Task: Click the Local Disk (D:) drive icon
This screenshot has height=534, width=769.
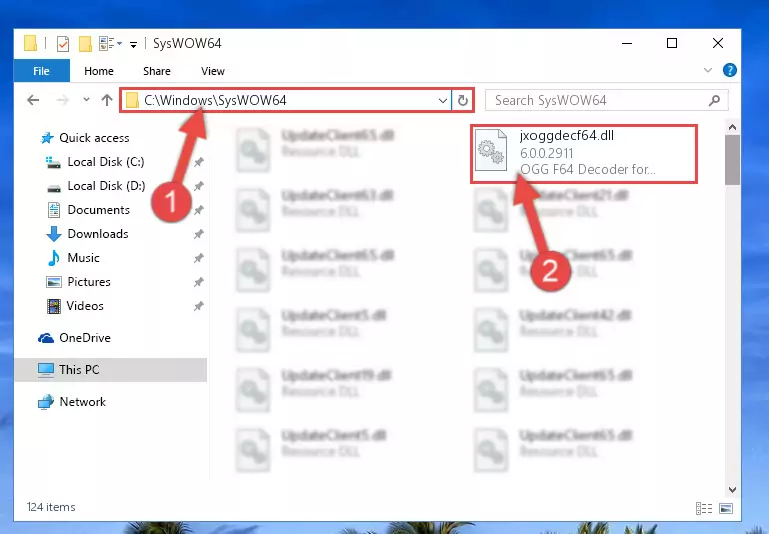Action: pyautogui.click(x=53, y=188)
